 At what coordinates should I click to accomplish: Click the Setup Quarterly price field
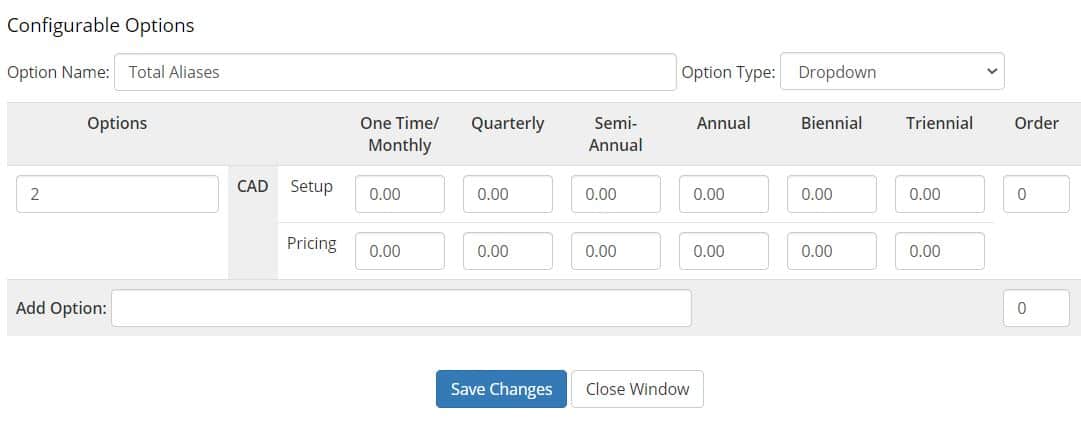coord(508,194)
